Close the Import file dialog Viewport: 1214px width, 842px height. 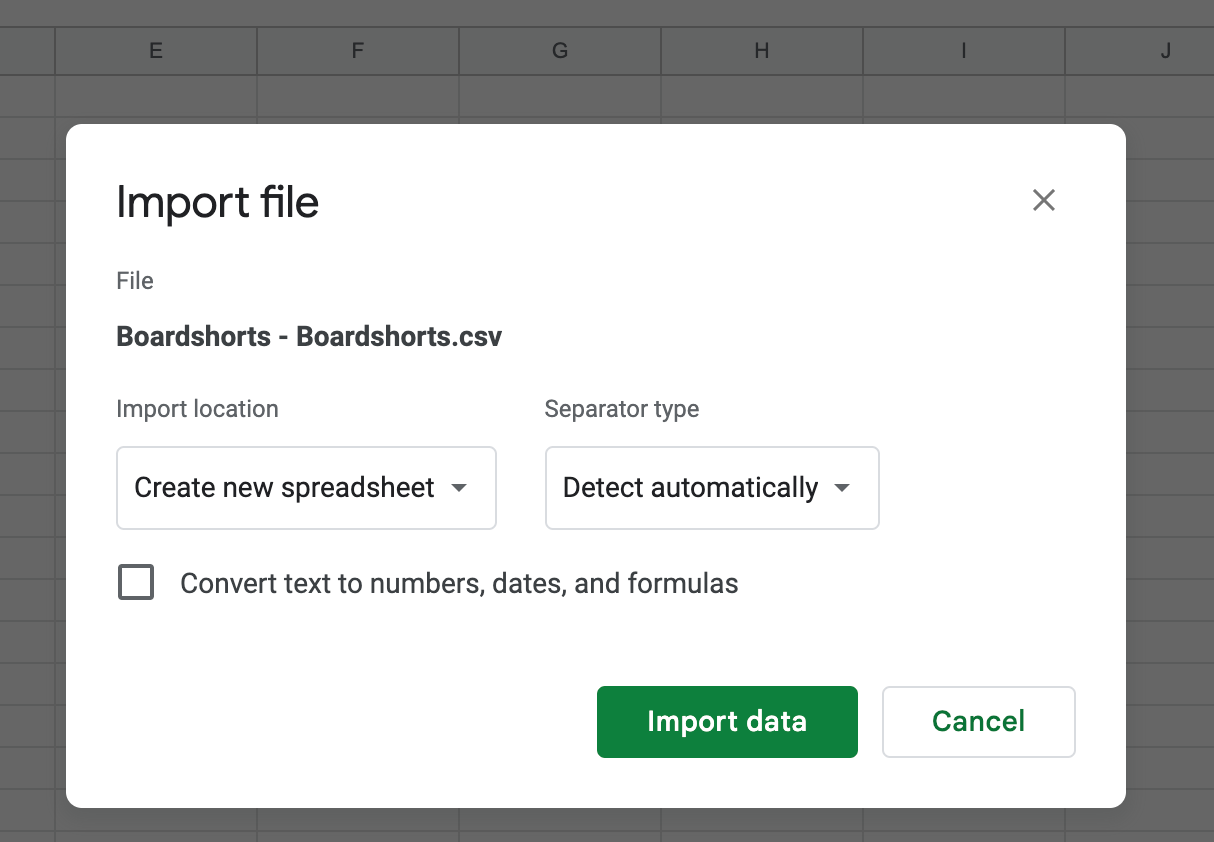(1043, 200)
